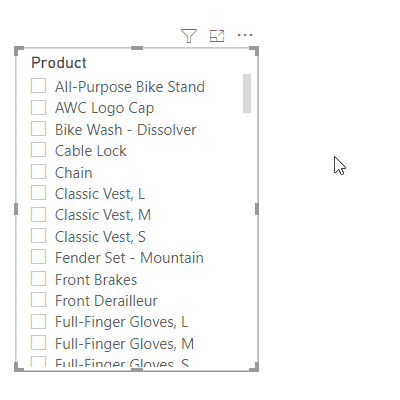
Task: Check Fender Set - Mountain item
Action: [38, 257]
